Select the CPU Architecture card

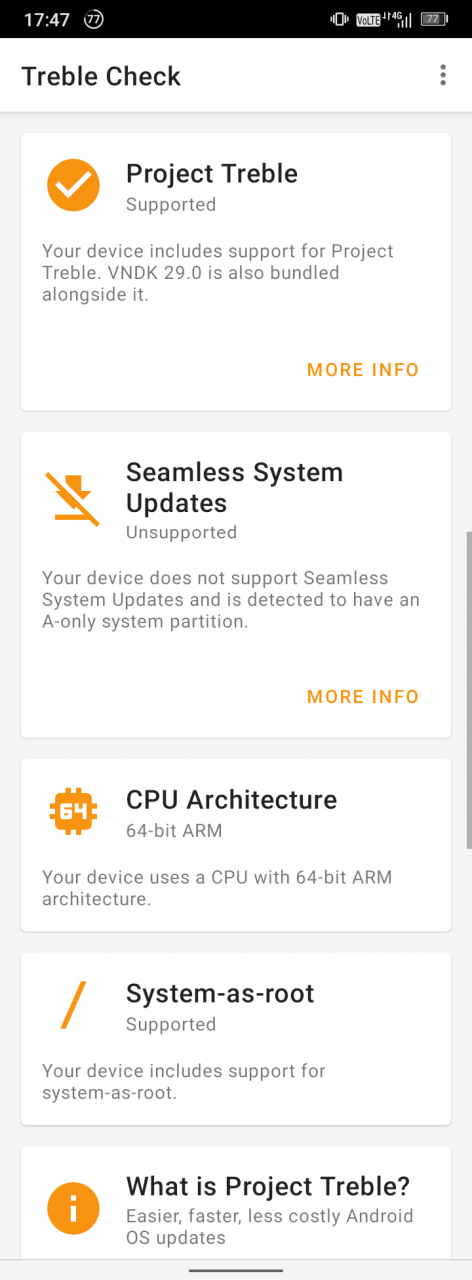[236, 845]
